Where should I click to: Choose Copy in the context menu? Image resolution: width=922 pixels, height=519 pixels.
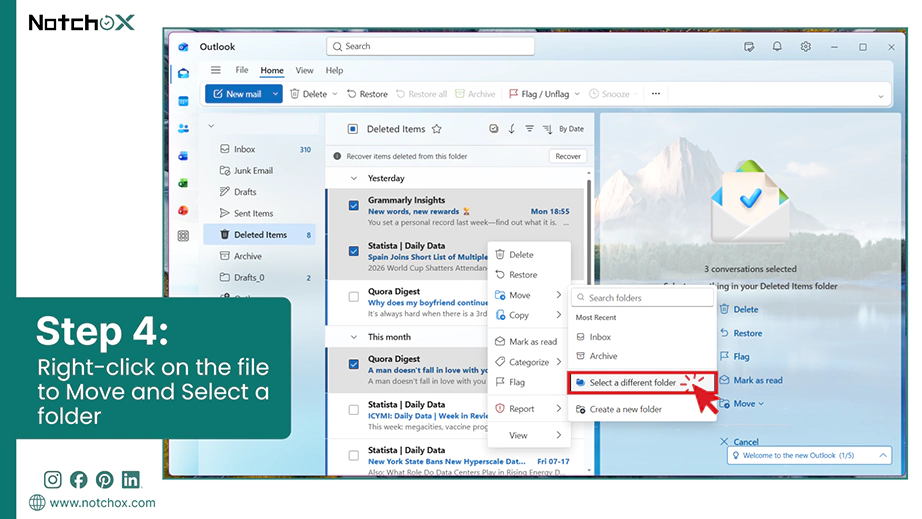tap(529, 315)
